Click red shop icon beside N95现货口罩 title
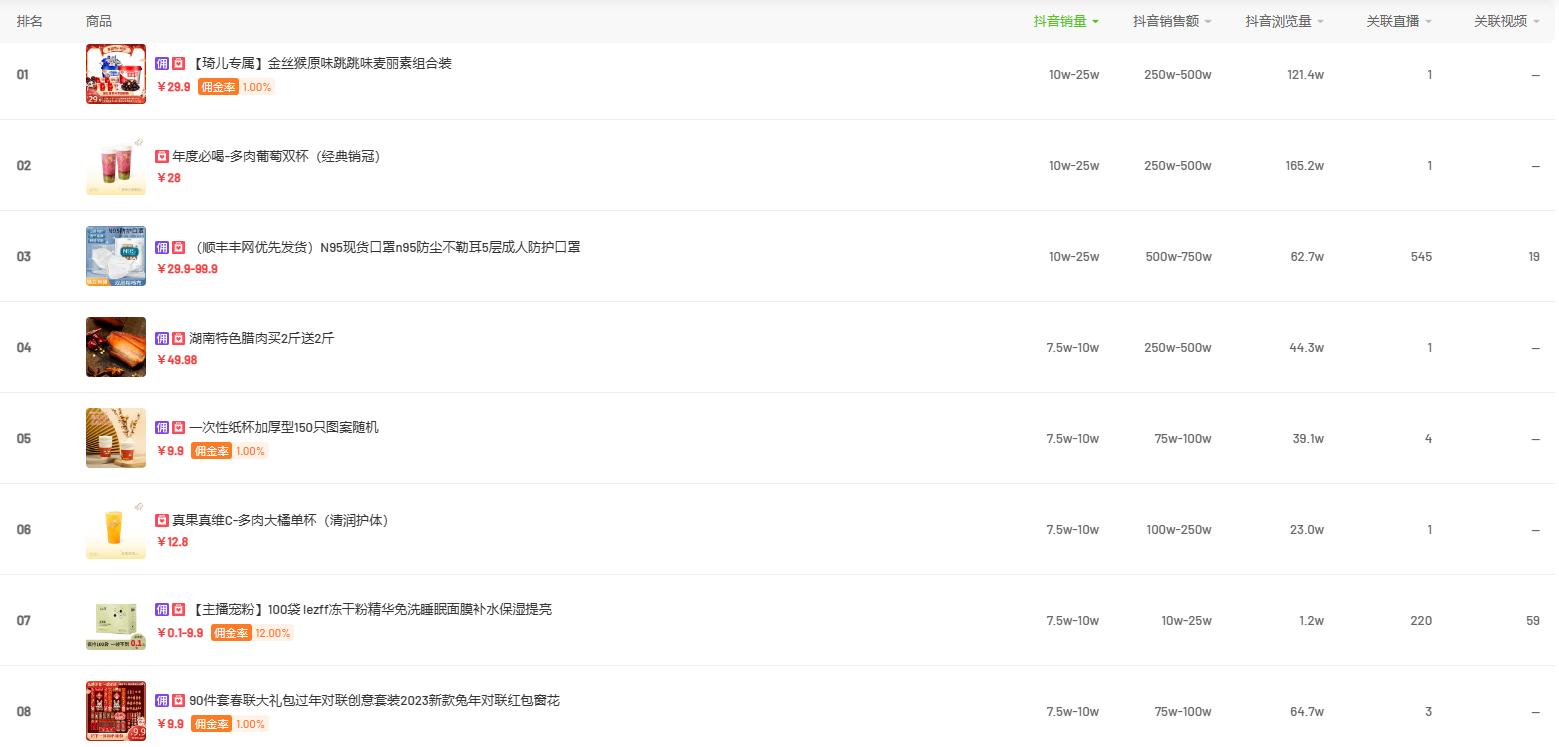This screenshot has width=1559, height=747. (x=178, y=247)
